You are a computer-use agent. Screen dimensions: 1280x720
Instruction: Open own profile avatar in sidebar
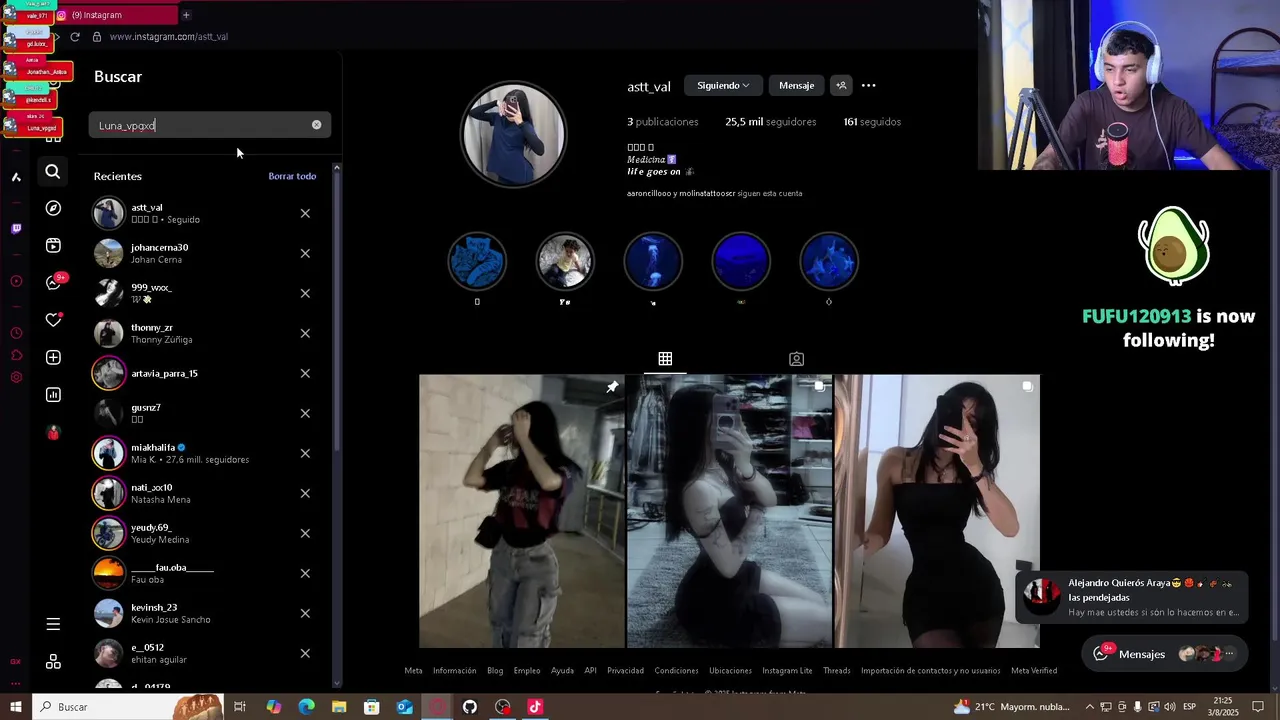tap(53, 432)
